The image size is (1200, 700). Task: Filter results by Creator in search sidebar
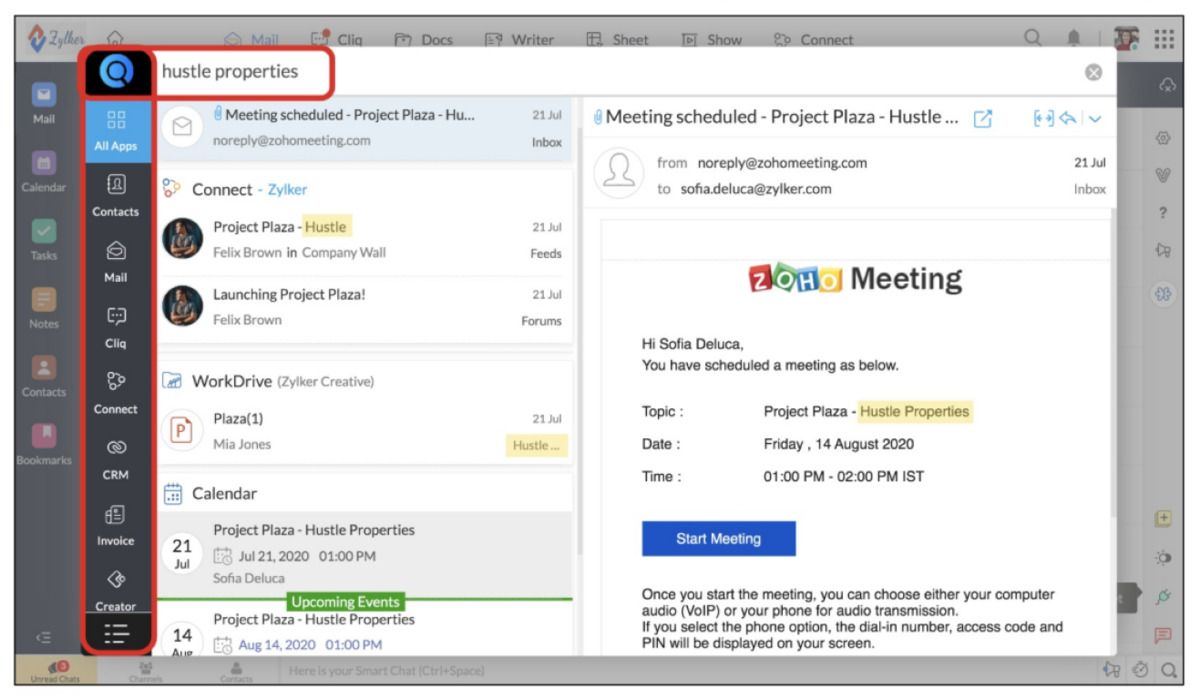click(x=116, y=591)
